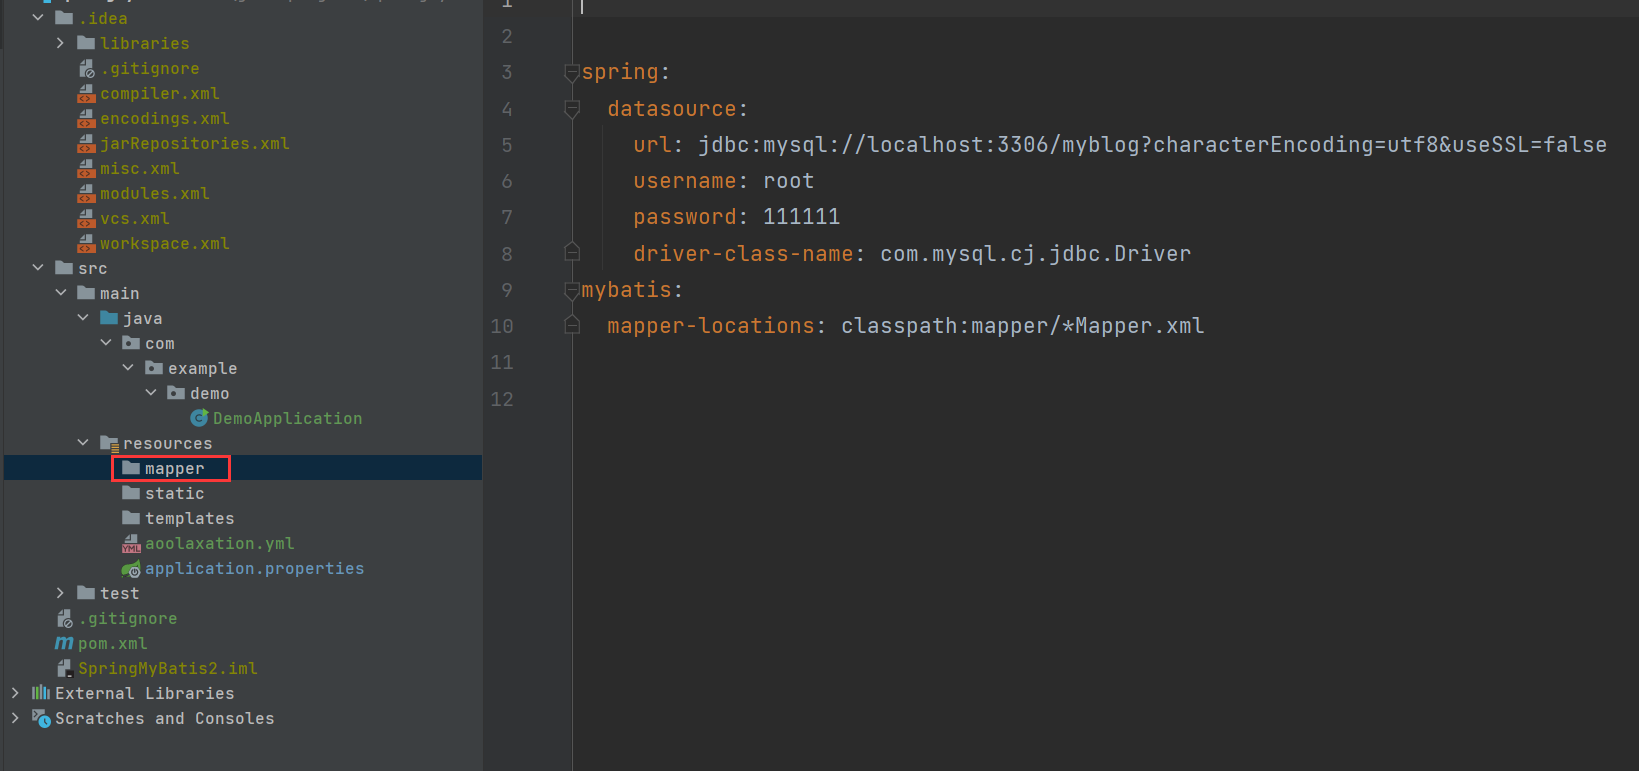Fold the mybatis block in gutter
Image resolution: width=1639 pixels, height=771 pixels.
pyautogui.click(x=572, y=290)
